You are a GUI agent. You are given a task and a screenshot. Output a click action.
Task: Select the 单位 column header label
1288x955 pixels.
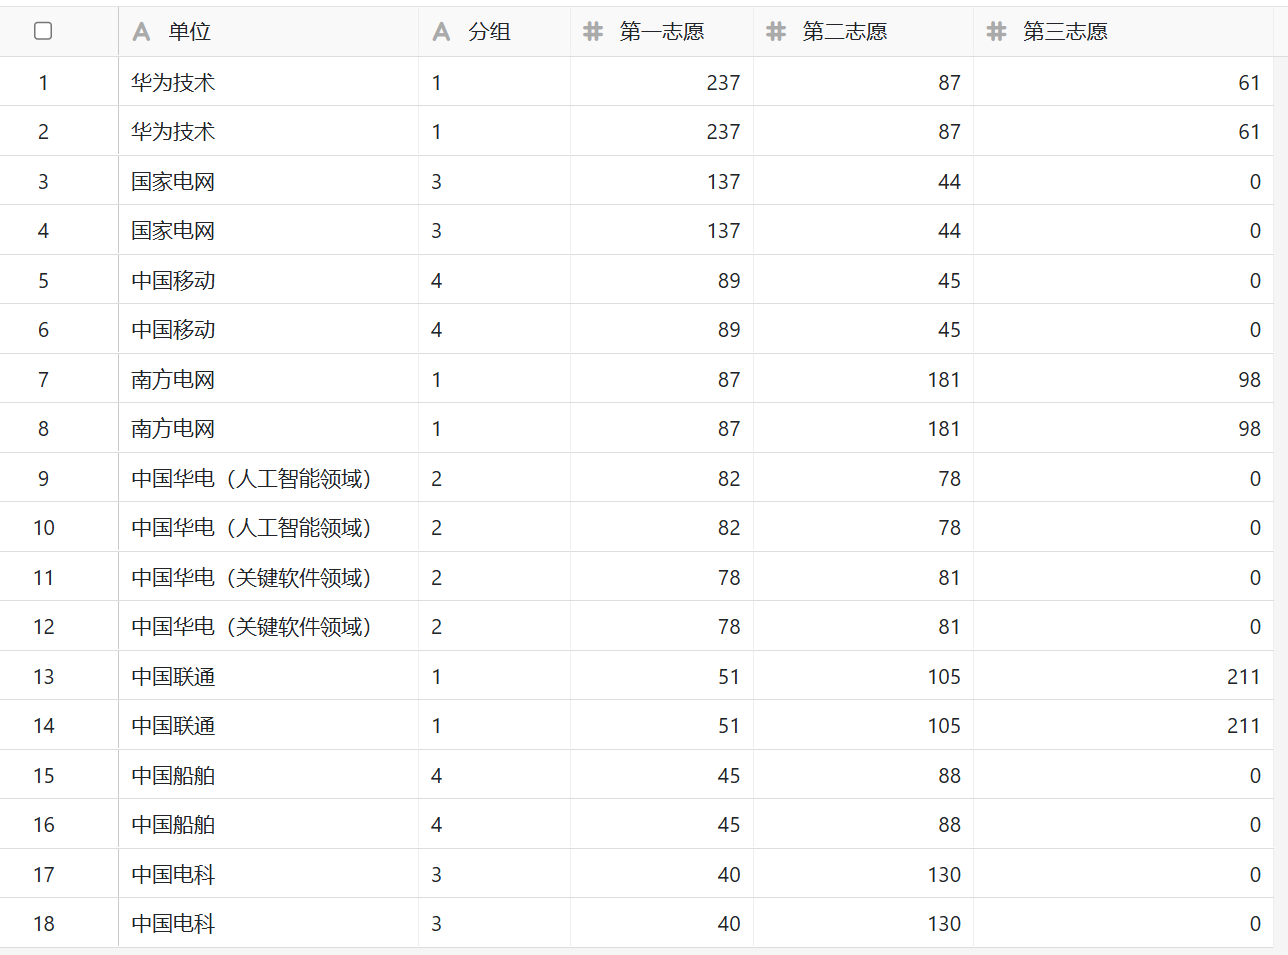point(189,32)
